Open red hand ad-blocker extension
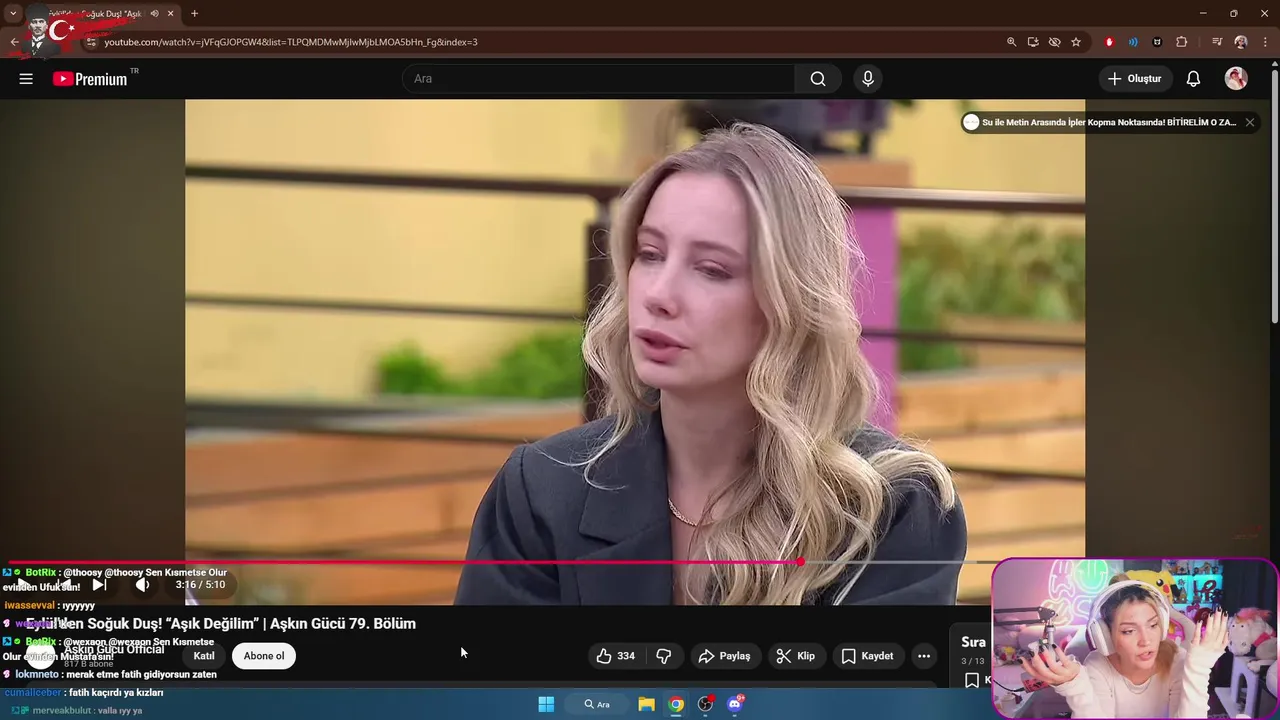1280x720 pixels. pyautogui.click(x=1109, y=42)
